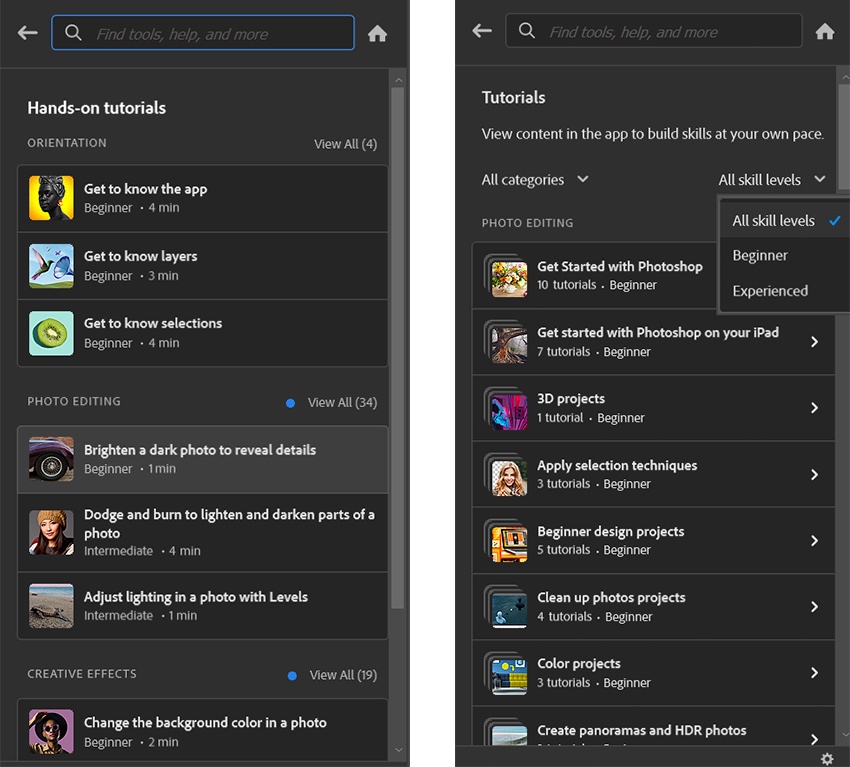Collapse the 'All skill levels' dropdown
This screenshot has height=767, width=850.
click(x=772, y=179)
